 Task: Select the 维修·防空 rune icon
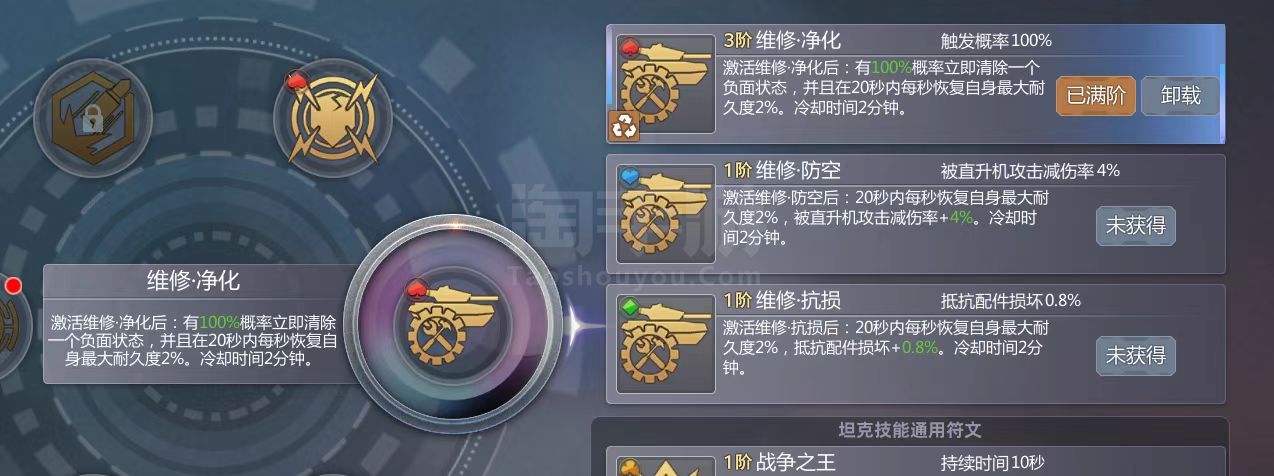point(665,214)
